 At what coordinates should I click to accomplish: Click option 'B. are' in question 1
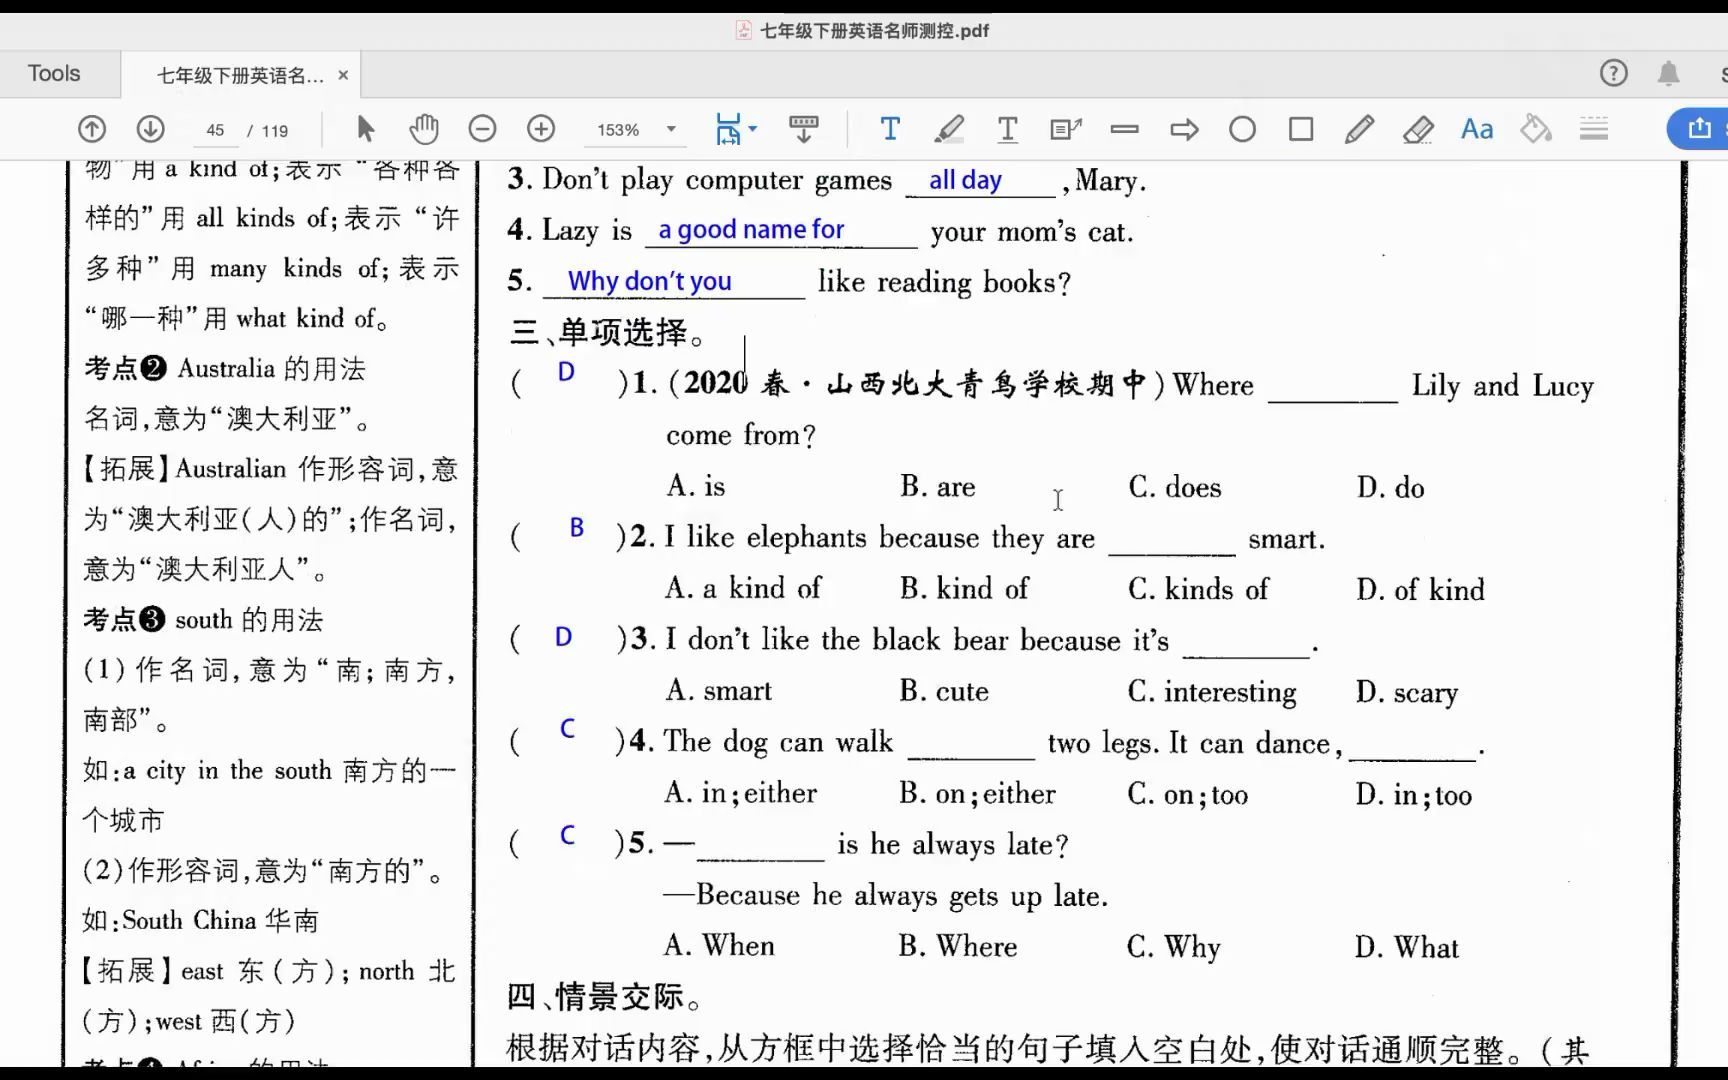(938, 486)
